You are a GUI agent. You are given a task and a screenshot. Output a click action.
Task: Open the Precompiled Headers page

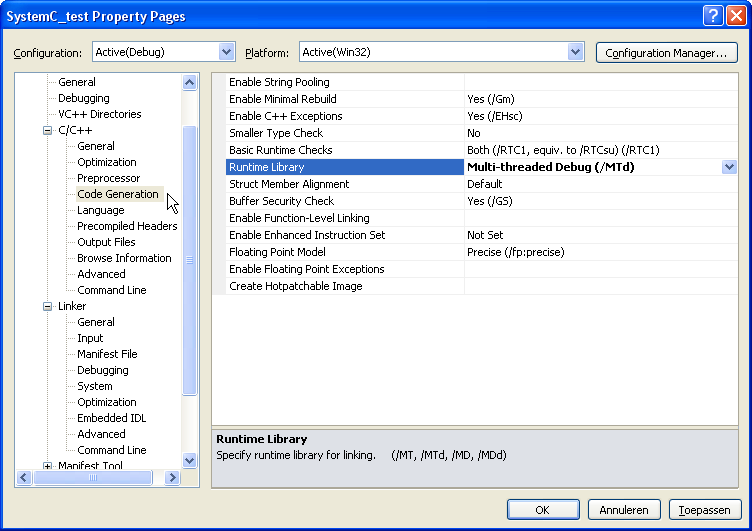click(x=127, y=226)
